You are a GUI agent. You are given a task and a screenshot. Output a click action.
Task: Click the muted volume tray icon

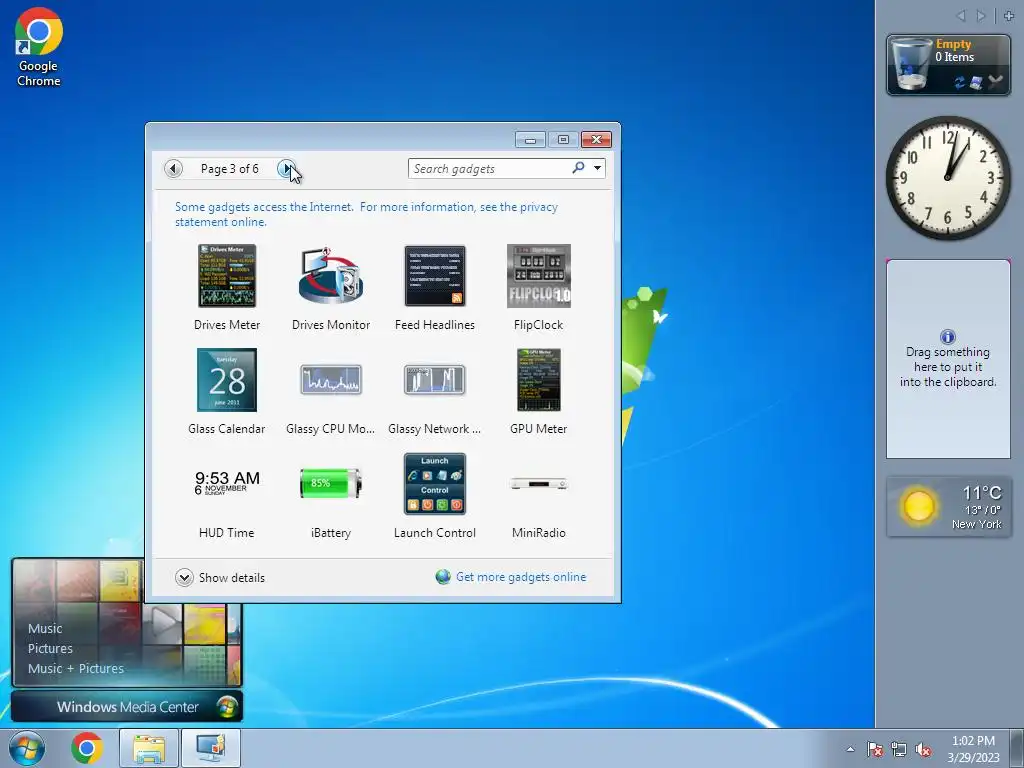coord(923,749)
